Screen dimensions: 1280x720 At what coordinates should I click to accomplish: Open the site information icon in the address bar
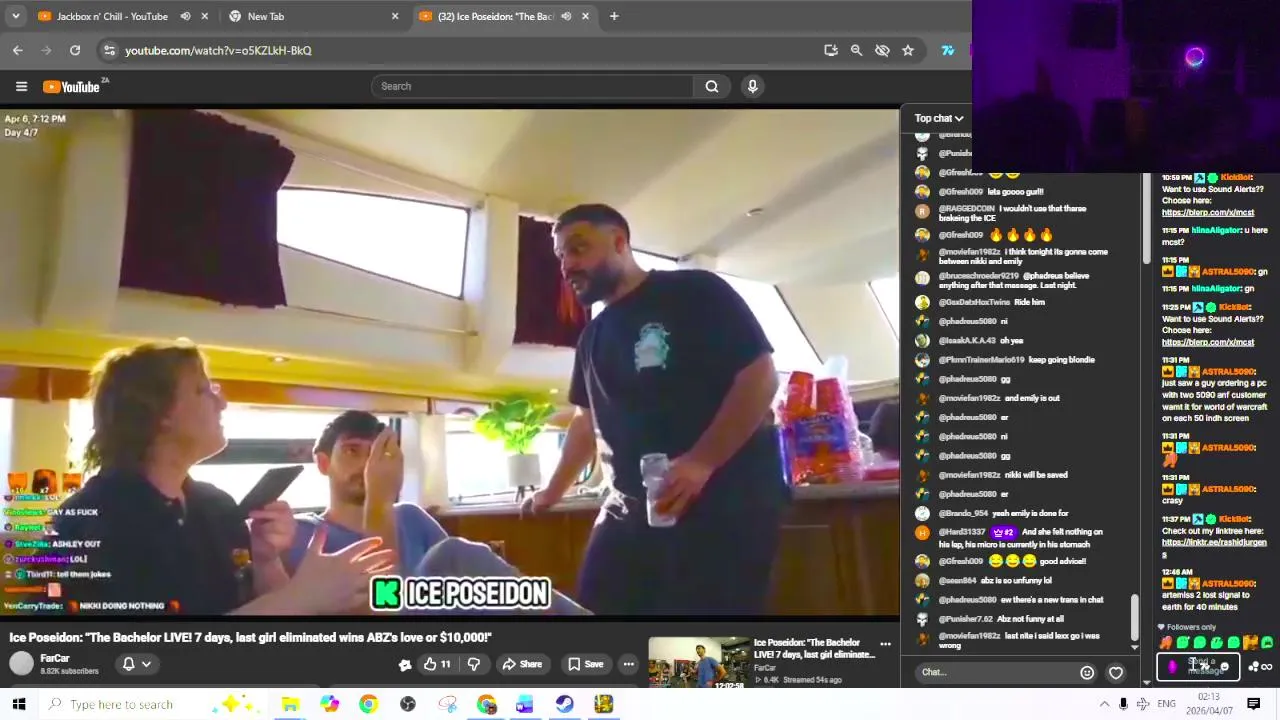pos(110,50)
